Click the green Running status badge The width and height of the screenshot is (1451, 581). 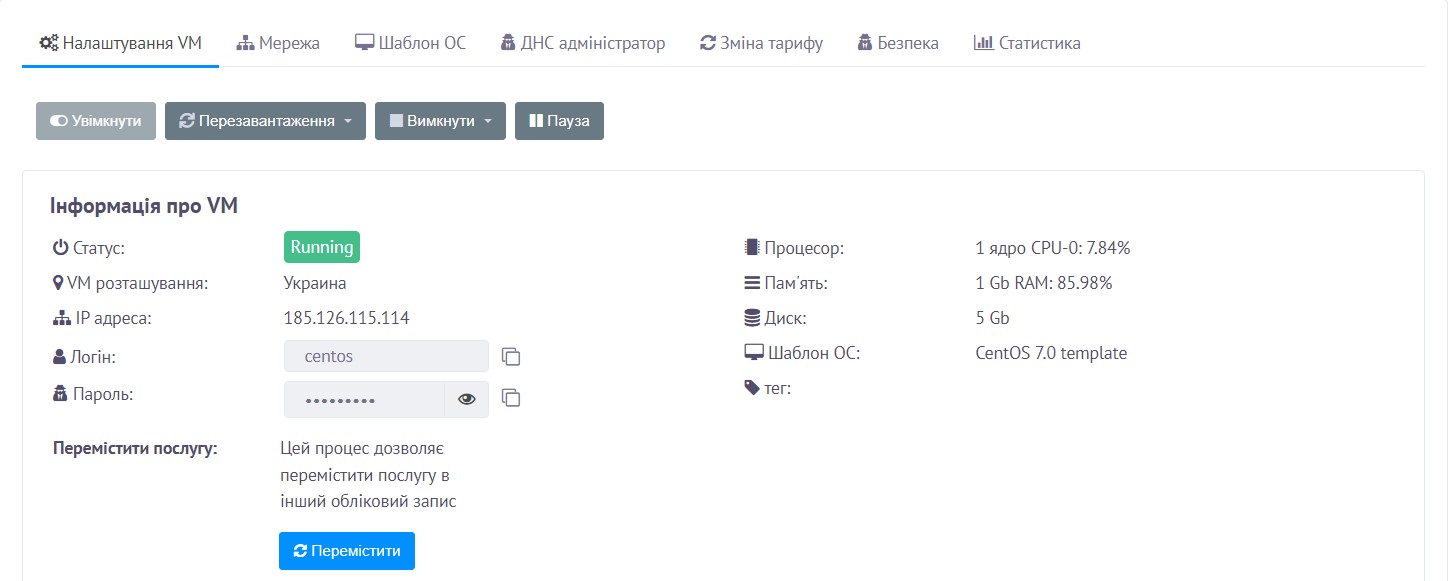[321, 247]
